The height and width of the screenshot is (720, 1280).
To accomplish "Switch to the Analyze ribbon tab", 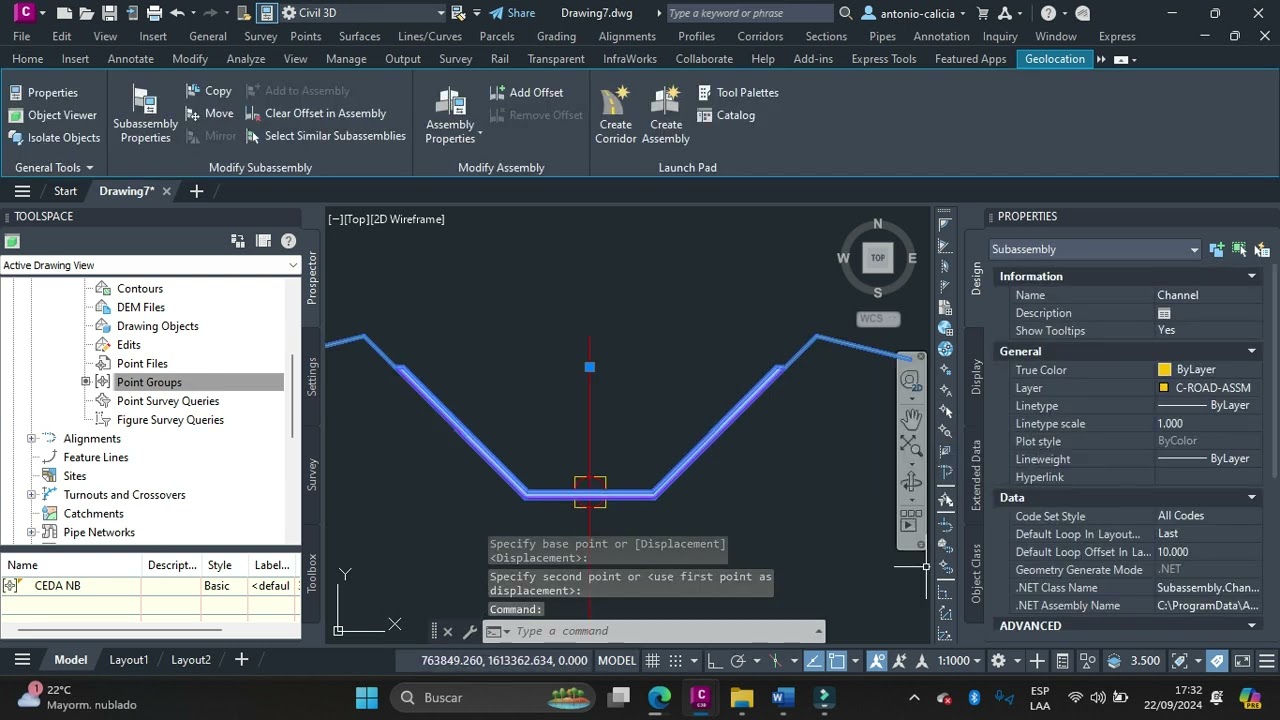I will point(246,59).
